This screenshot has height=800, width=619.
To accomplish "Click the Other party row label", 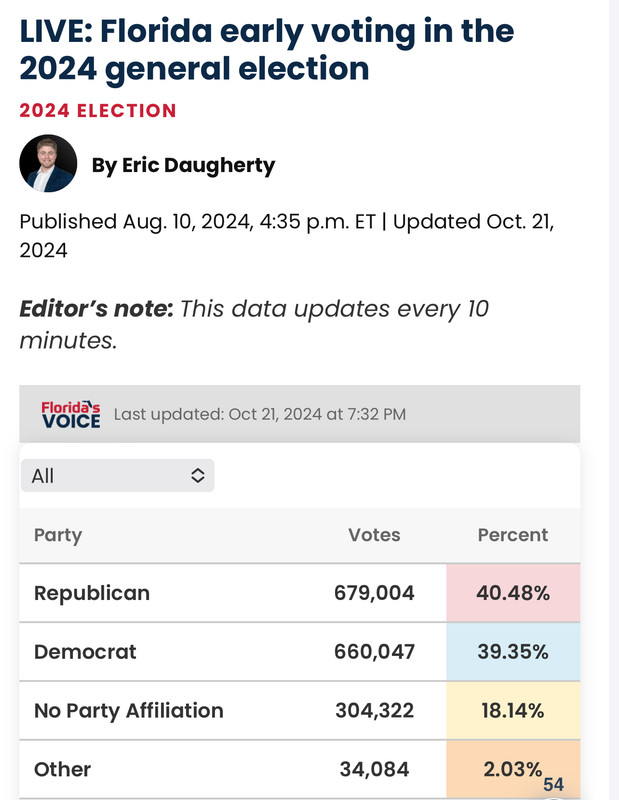I will point(62,769).
